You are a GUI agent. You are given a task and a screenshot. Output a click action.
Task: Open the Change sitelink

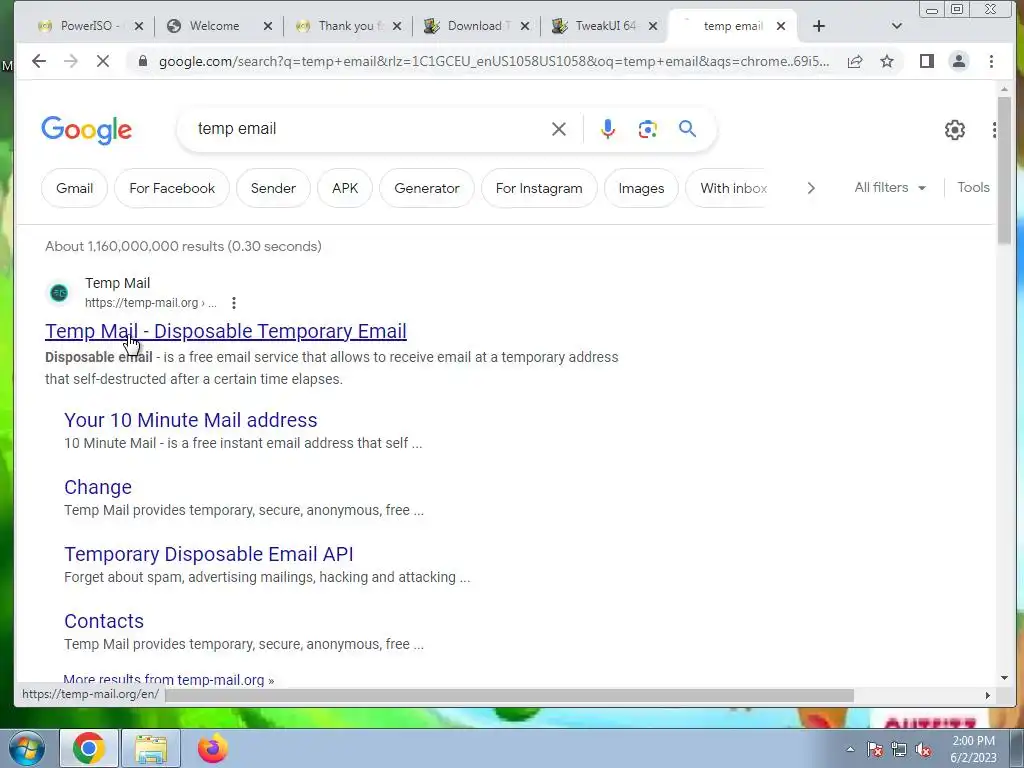(98, 487)
